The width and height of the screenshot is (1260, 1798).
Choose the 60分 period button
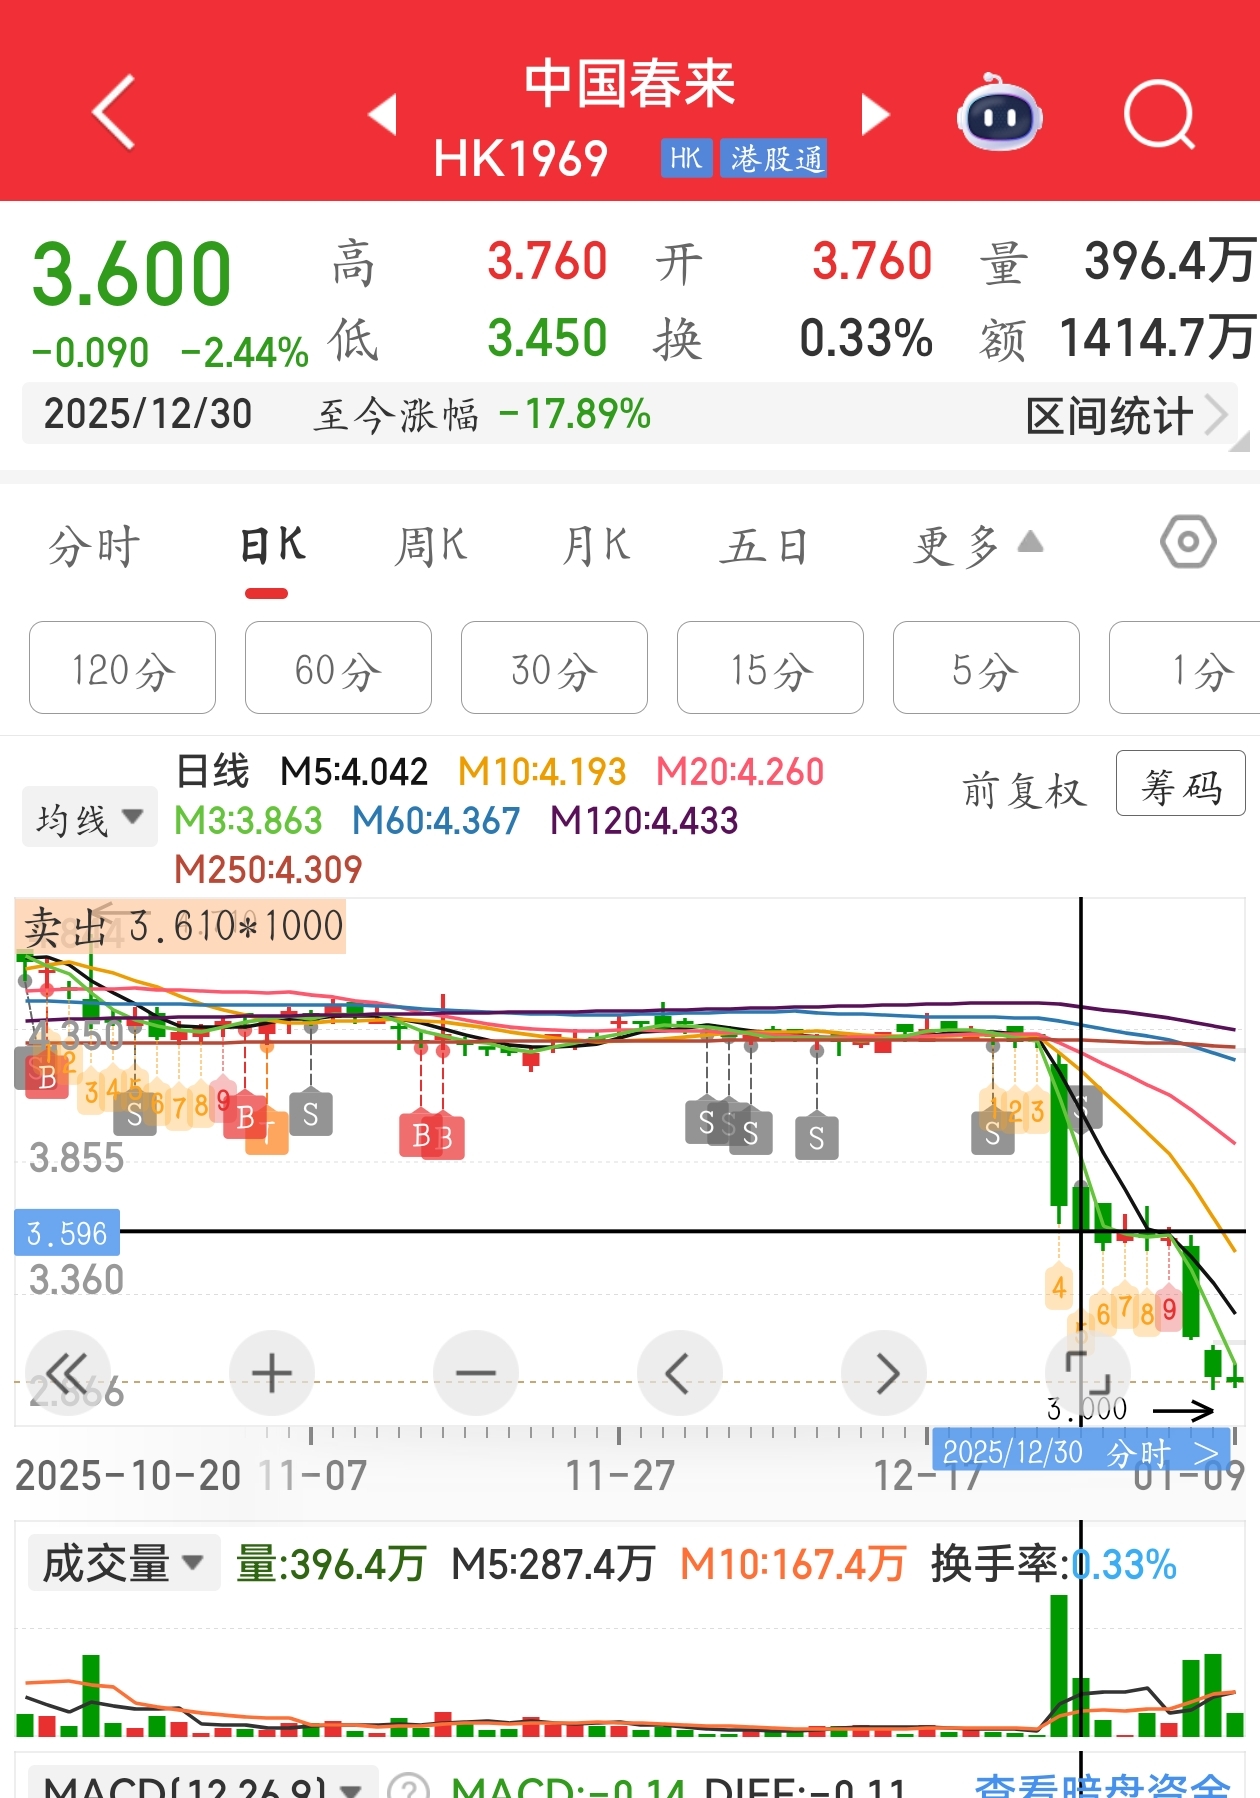coord(339,668)
